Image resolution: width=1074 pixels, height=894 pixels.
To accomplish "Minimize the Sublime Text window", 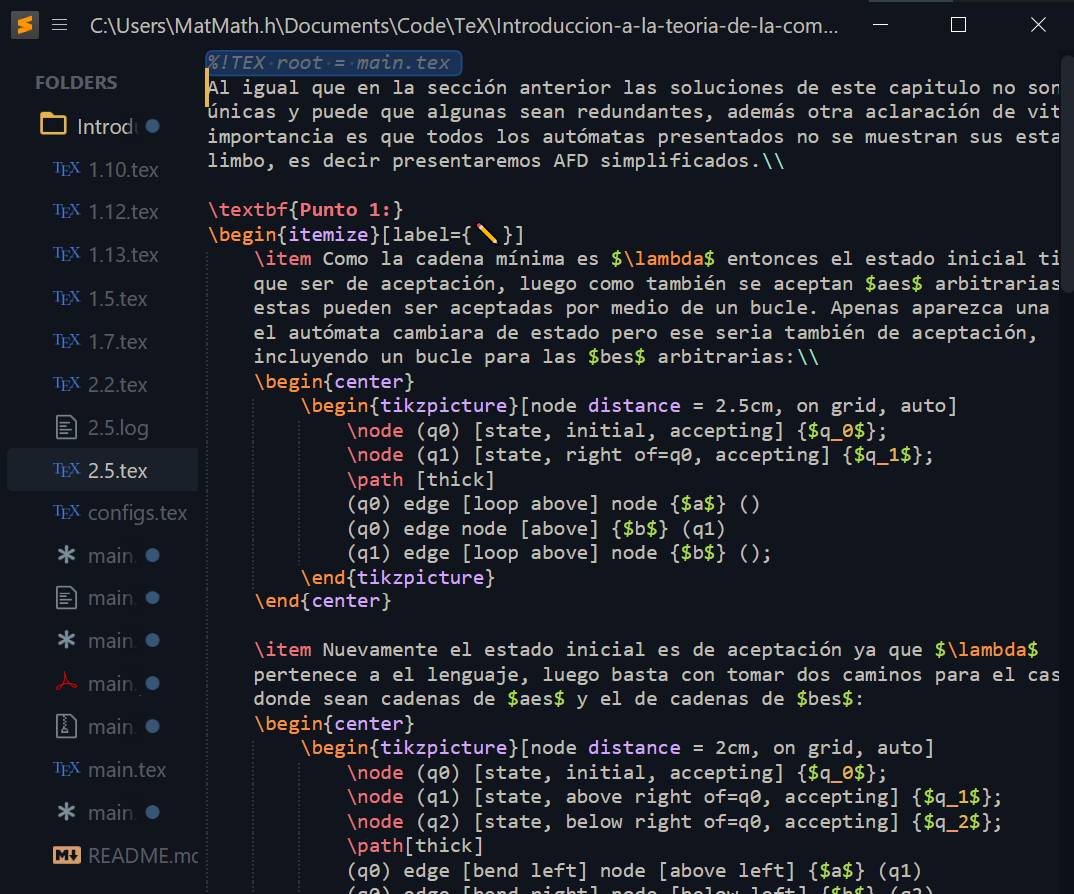I will 881,25.
